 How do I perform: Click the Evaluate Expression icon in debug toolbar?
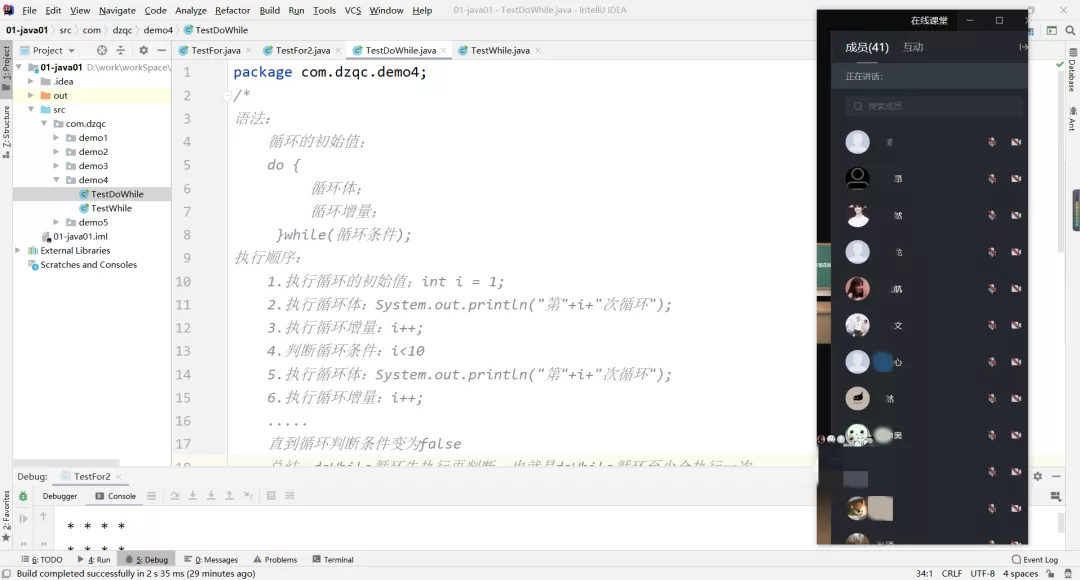click(x=269, y=495)
